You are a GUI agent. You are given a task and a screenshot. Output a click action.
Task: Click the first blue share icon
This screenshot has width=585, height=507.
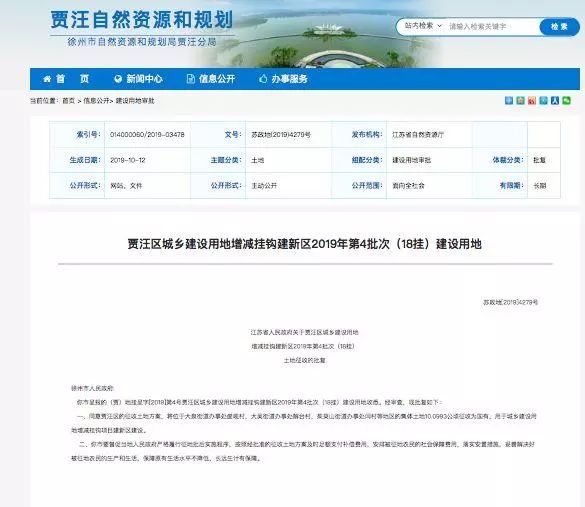pyautogui.click(x=509, y=100)
